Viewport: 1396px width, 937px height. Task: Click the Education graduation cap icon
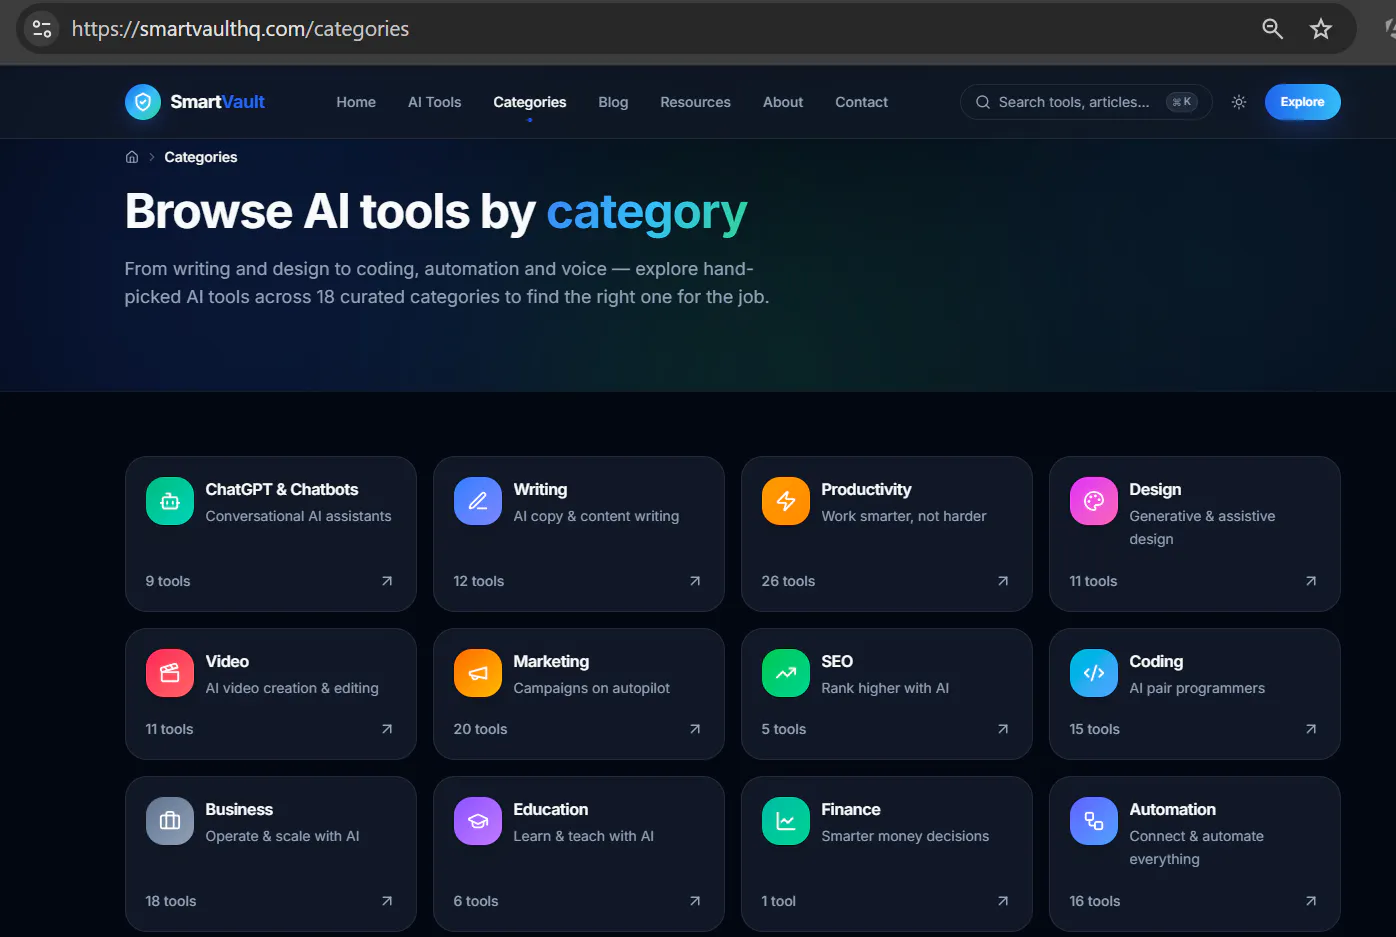point(478,821)
